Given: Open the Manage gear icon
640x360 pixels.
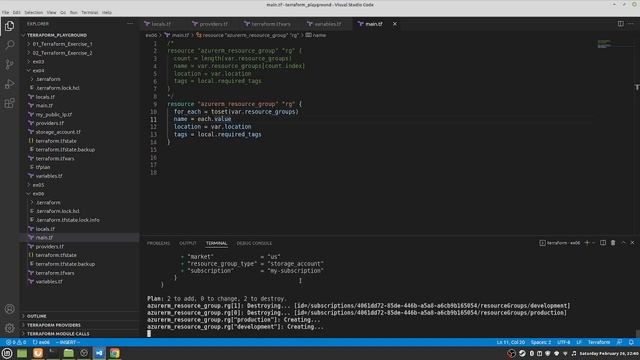Looking at the screenshot, I should point(9,328).
